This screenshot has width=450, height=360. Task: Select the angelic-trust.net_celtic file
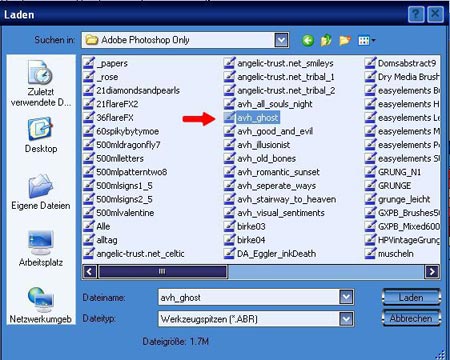pos(134,254)
